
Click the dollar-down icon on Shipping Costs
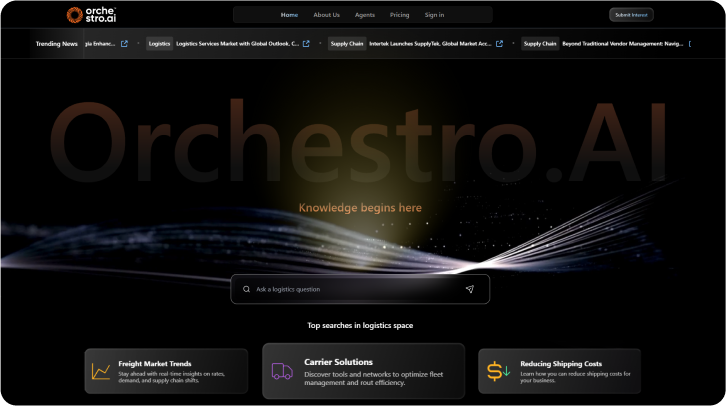498,371
